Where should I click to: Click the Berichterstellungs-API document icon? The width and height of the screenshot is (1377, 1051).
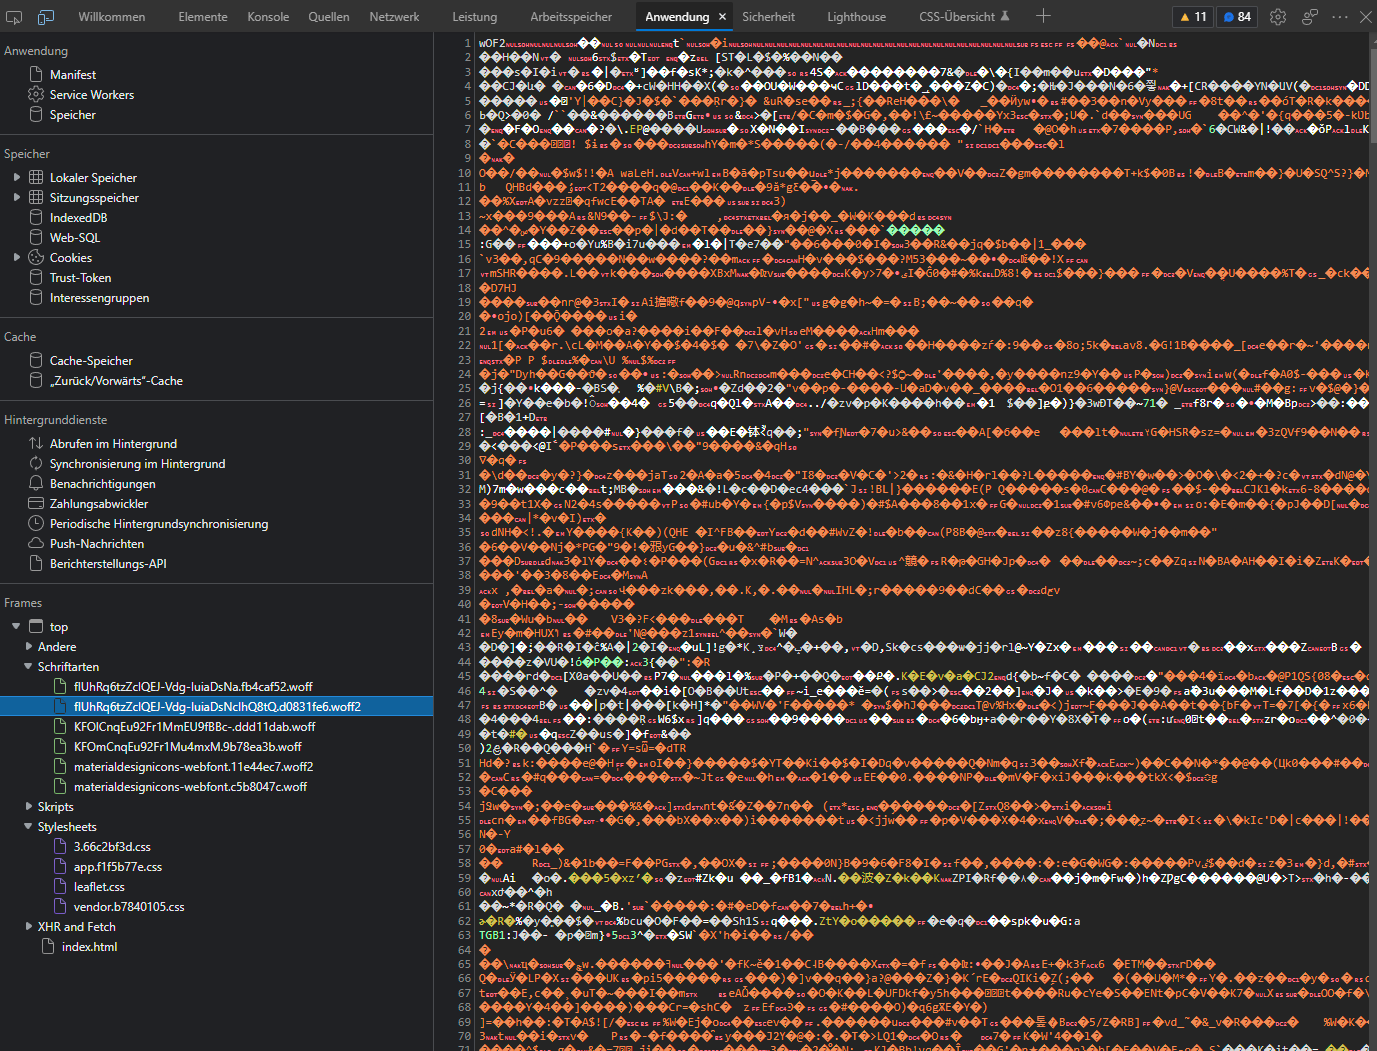pyautogui.click(x=36, y=564)
